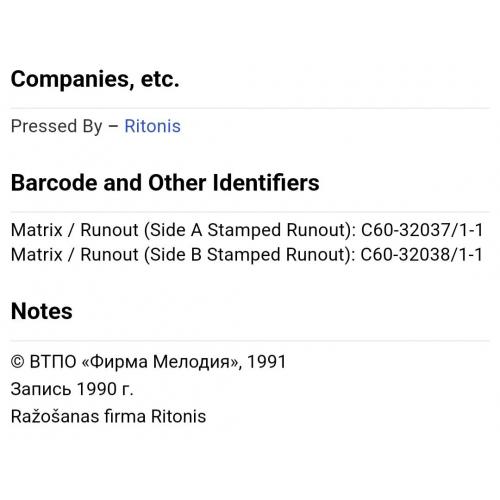Select the ВТПО «Фирма Мелодия» copyright line
This screenshot has height=500, width=500.
click(x=148, y=362)
